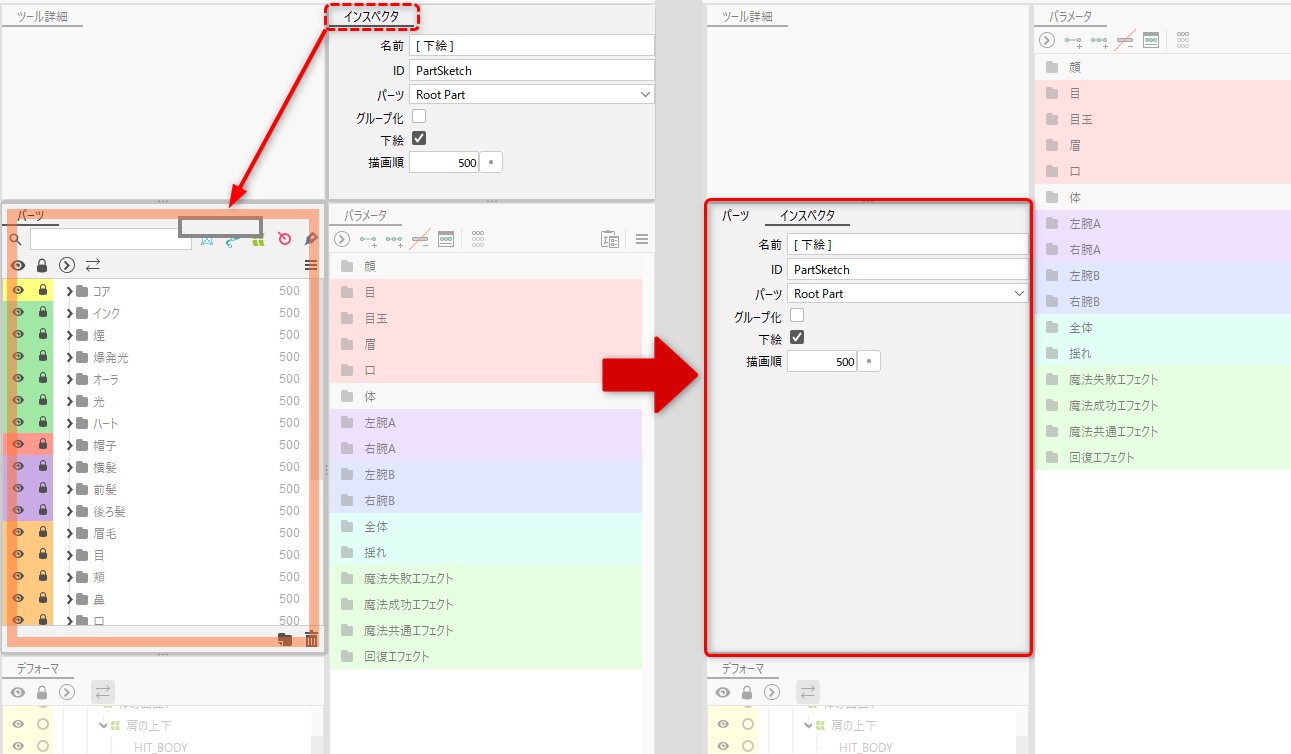Click the clipboard checklist icon in left Parameter panel
1291x754 pixels.
pyautogui.click(x=609, y=239)
